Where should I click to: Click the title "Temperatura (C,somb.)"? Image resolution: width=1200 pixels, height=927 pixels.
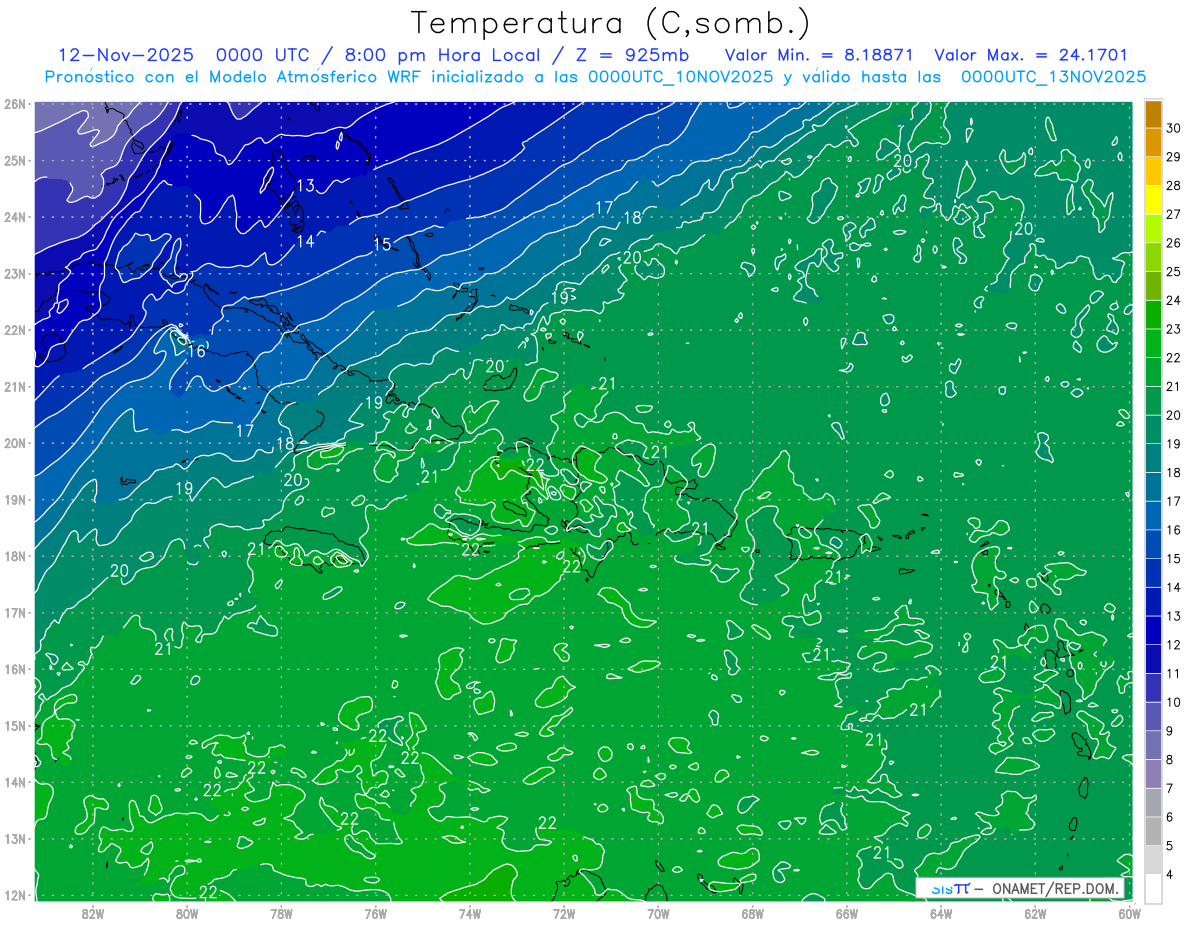(611, 24)
